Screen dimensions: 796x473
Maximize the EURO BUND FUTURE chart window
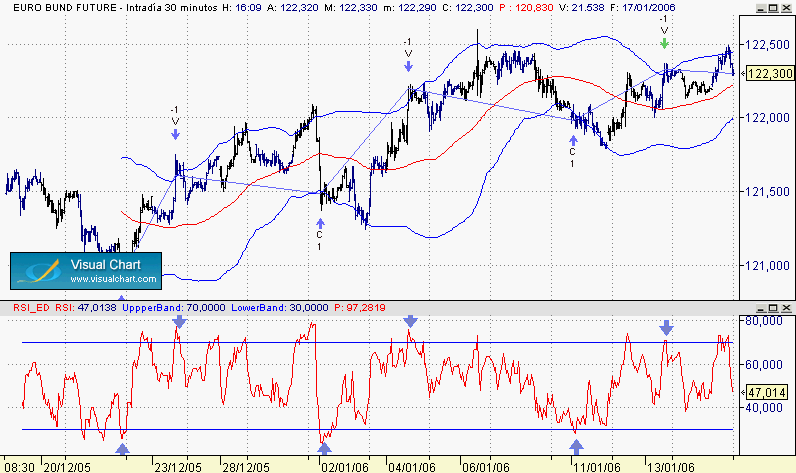point(773,8)
